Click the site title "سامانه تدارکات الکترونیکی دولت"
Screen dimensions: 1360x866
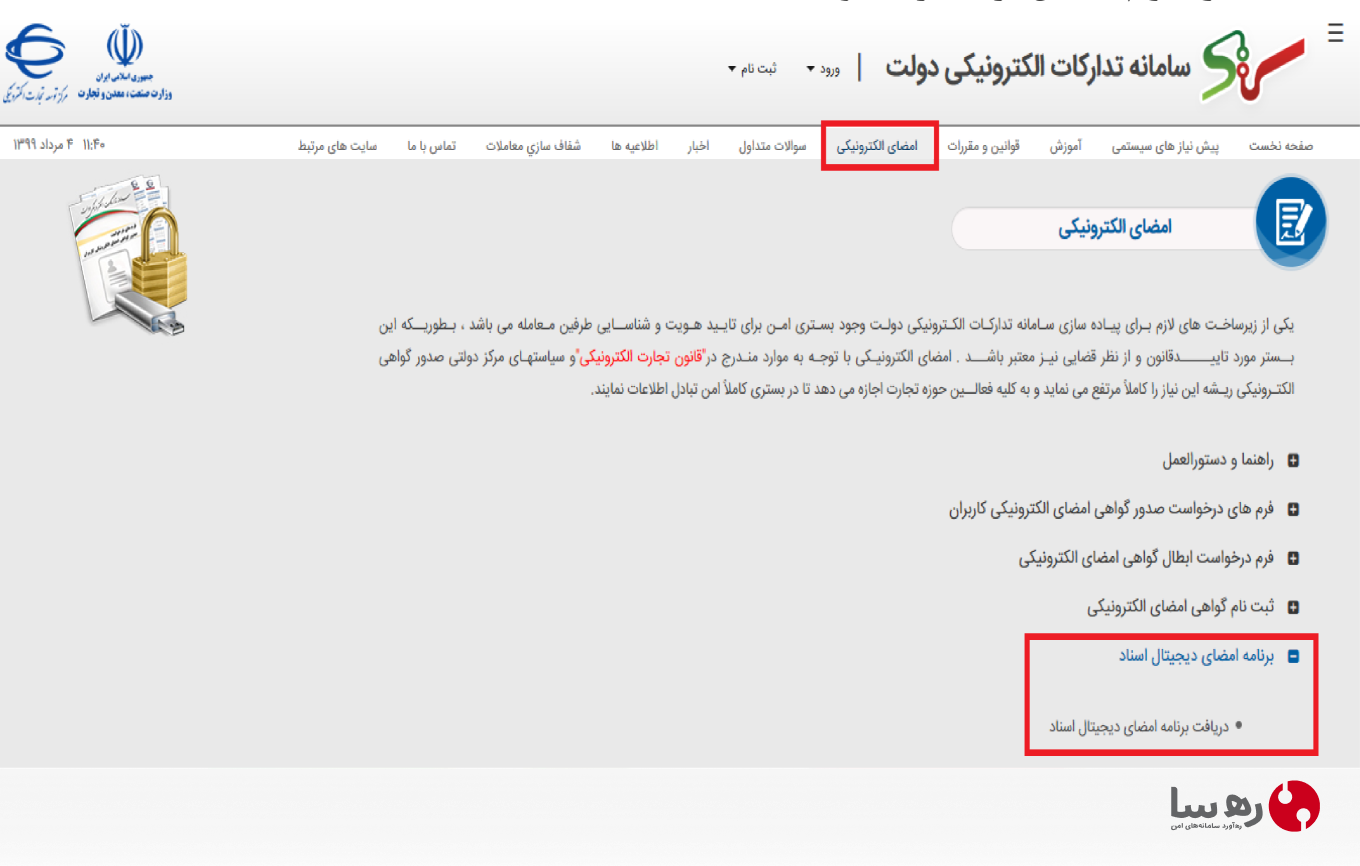[x=1038, y=68]
